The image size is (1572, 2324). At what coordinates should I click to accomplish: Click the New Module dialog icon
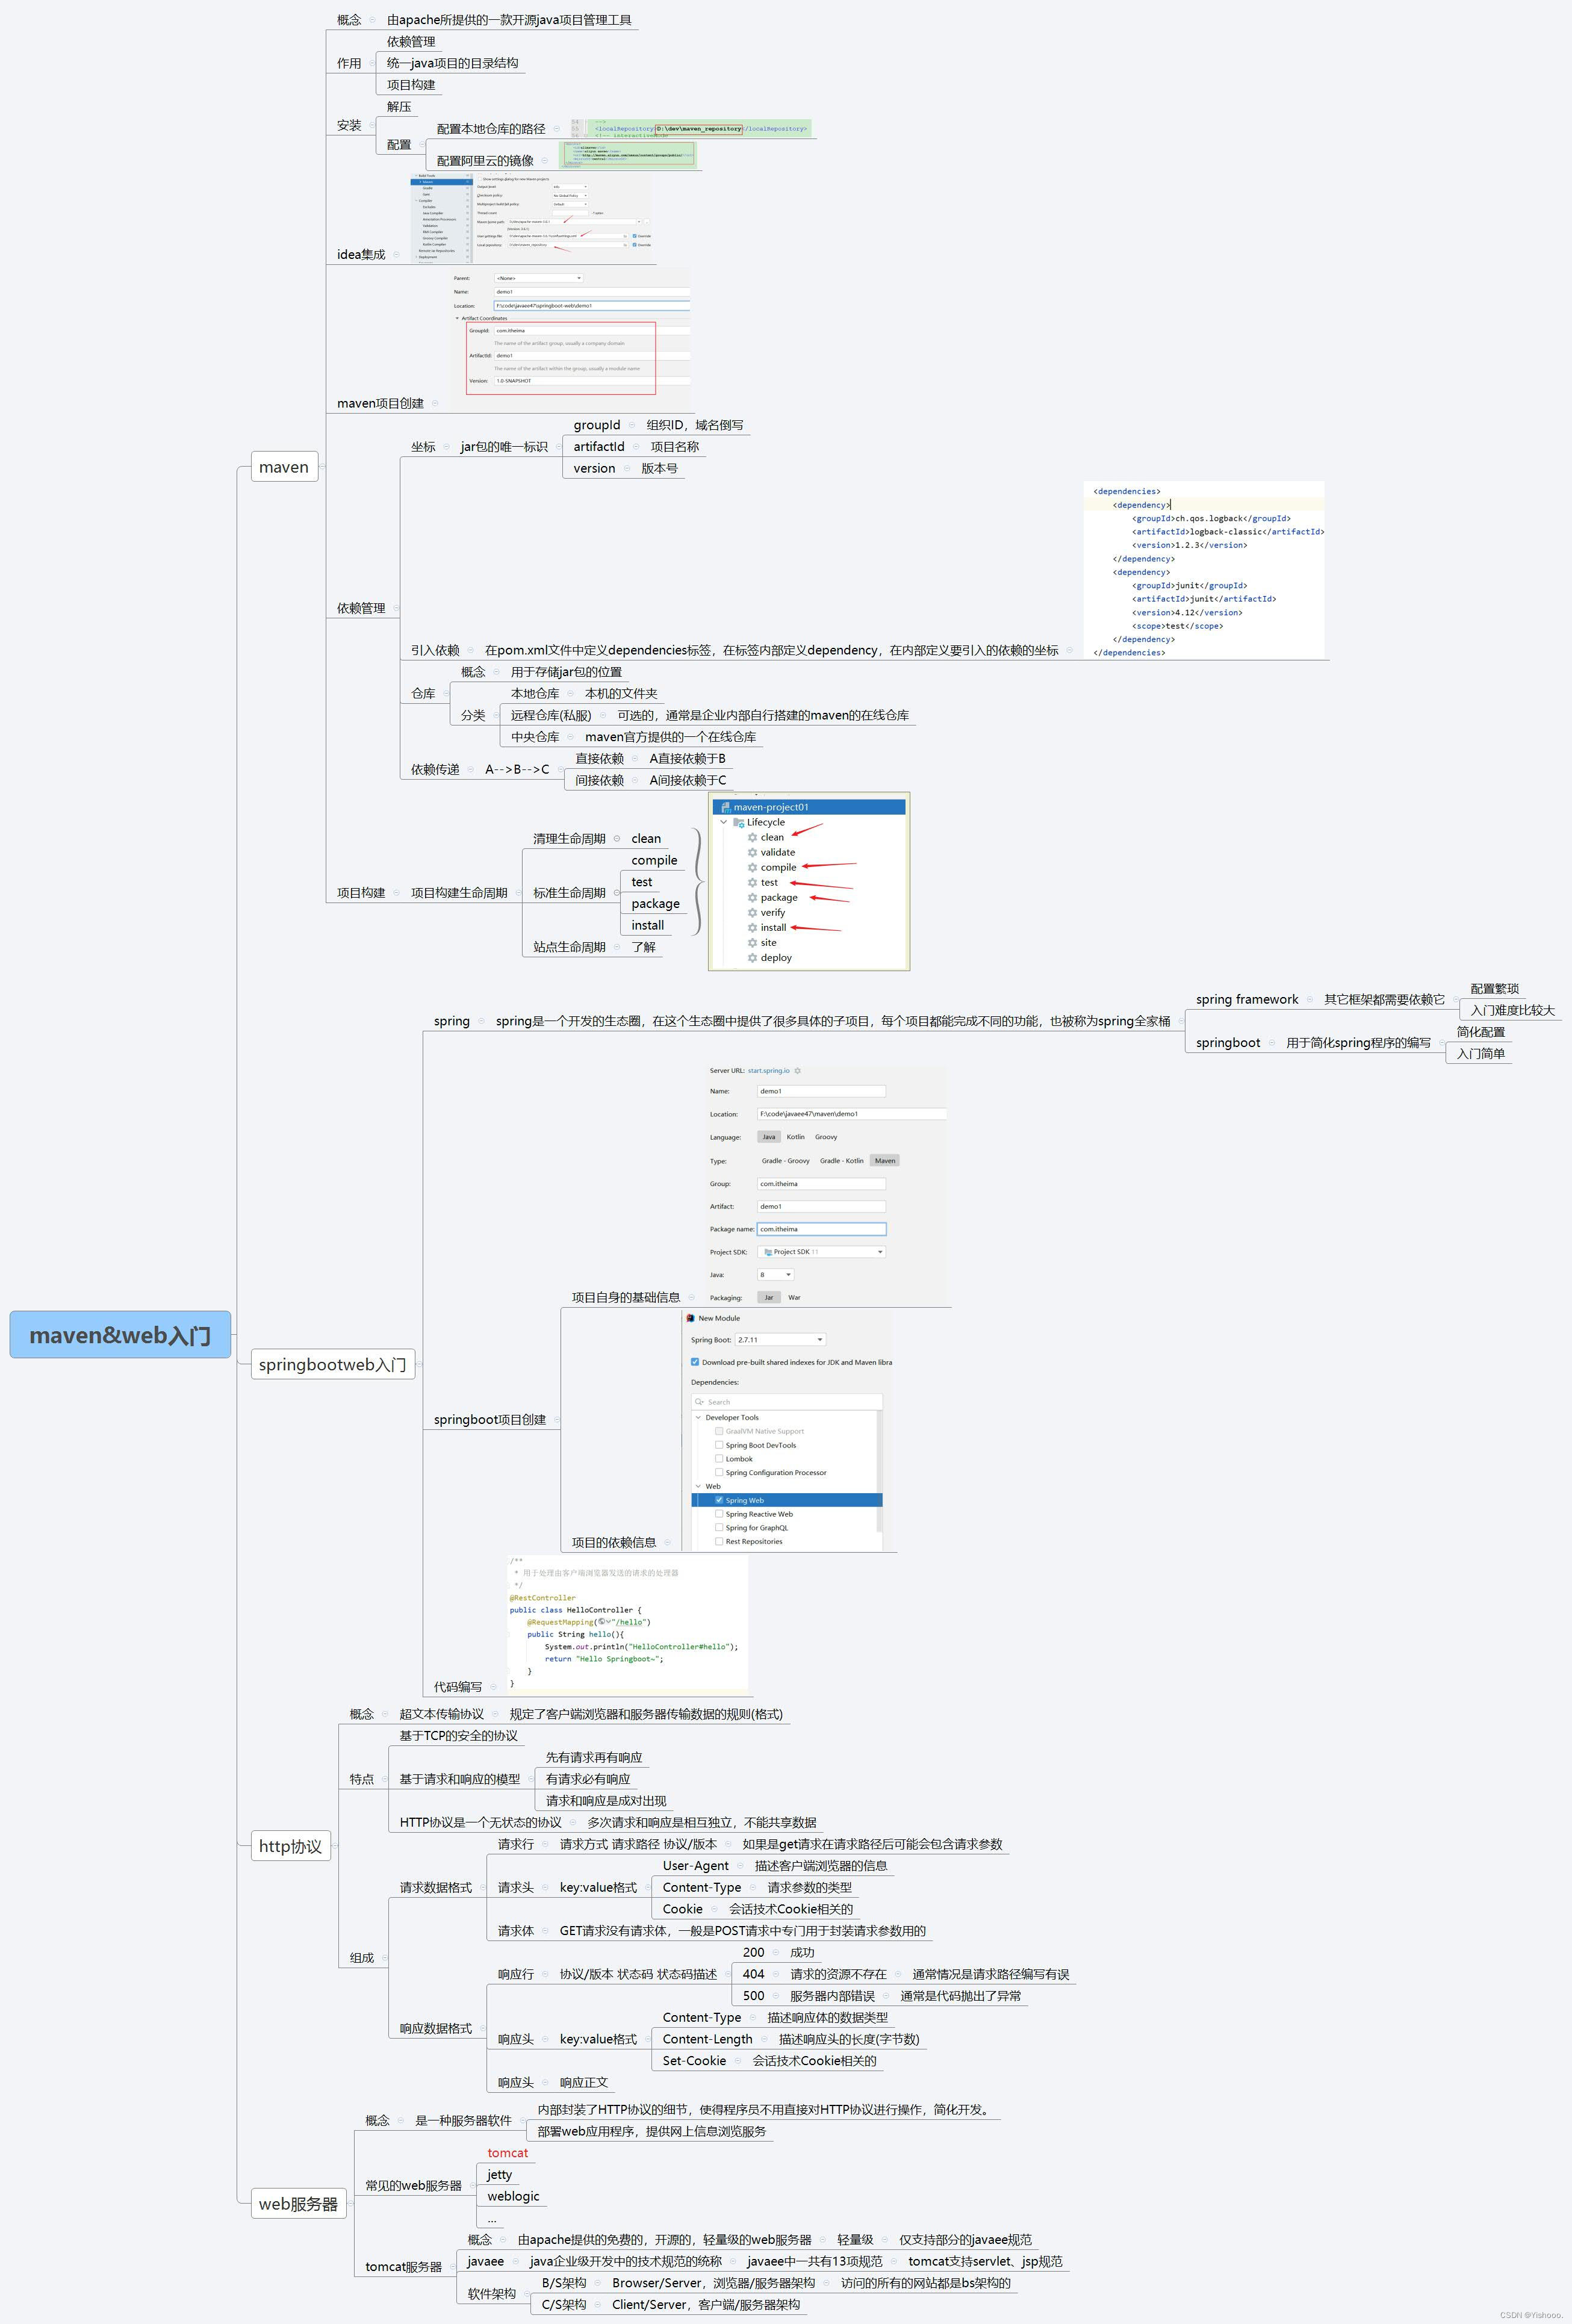691,1318
